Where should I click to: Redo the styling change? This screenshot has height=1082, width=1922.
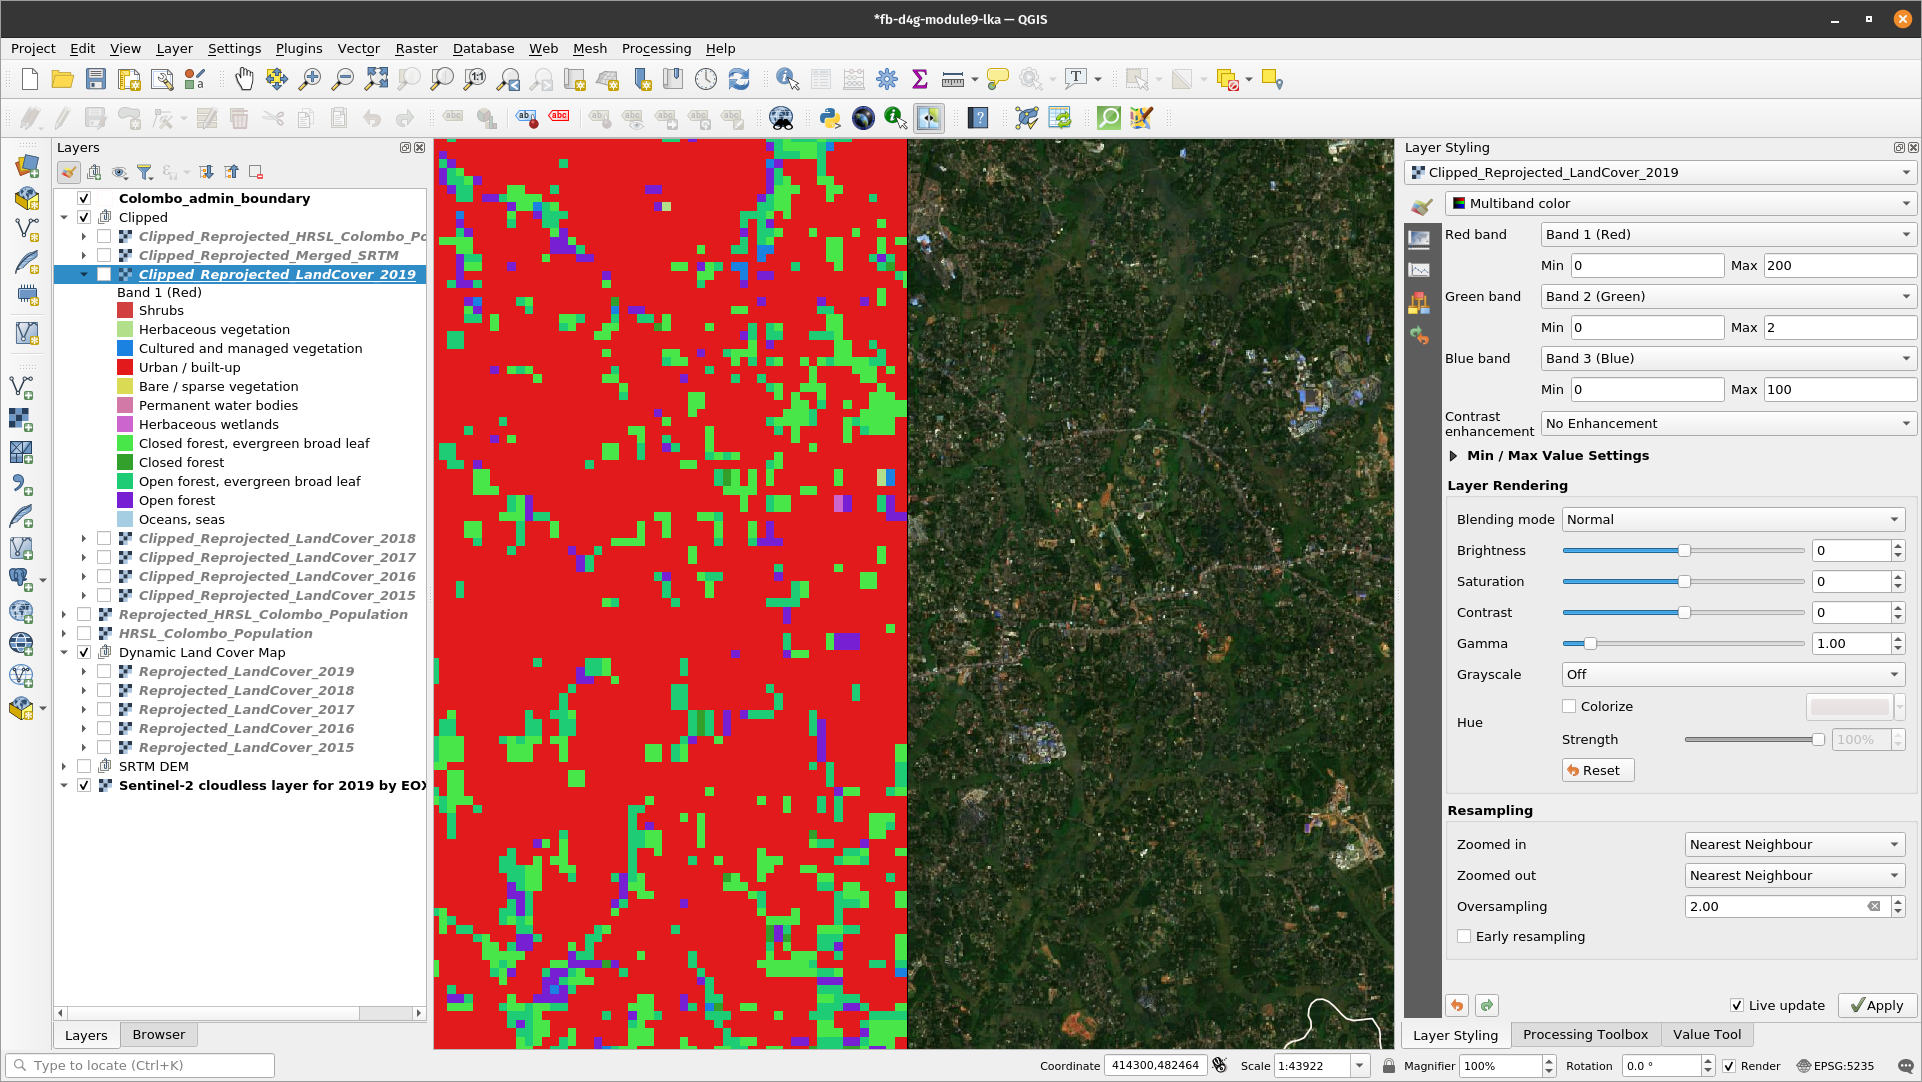[x=1487, y=1006]
